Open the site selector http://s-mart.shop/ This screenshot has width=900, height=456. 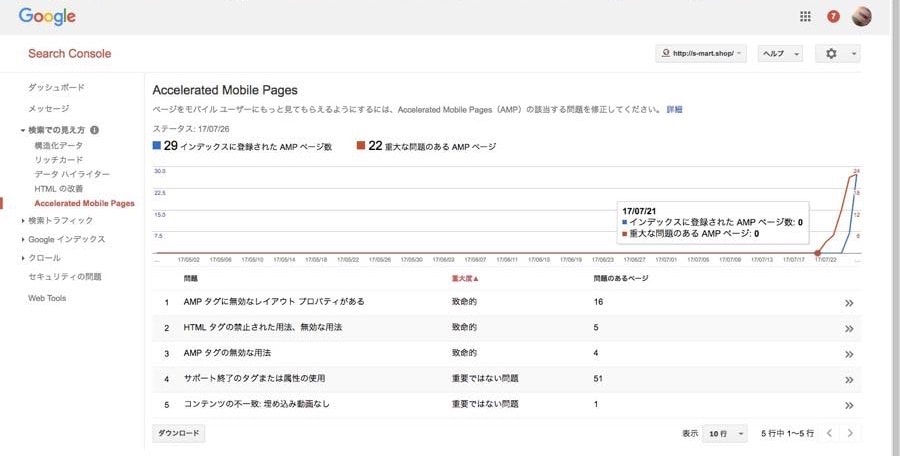(x=701, y=53)
